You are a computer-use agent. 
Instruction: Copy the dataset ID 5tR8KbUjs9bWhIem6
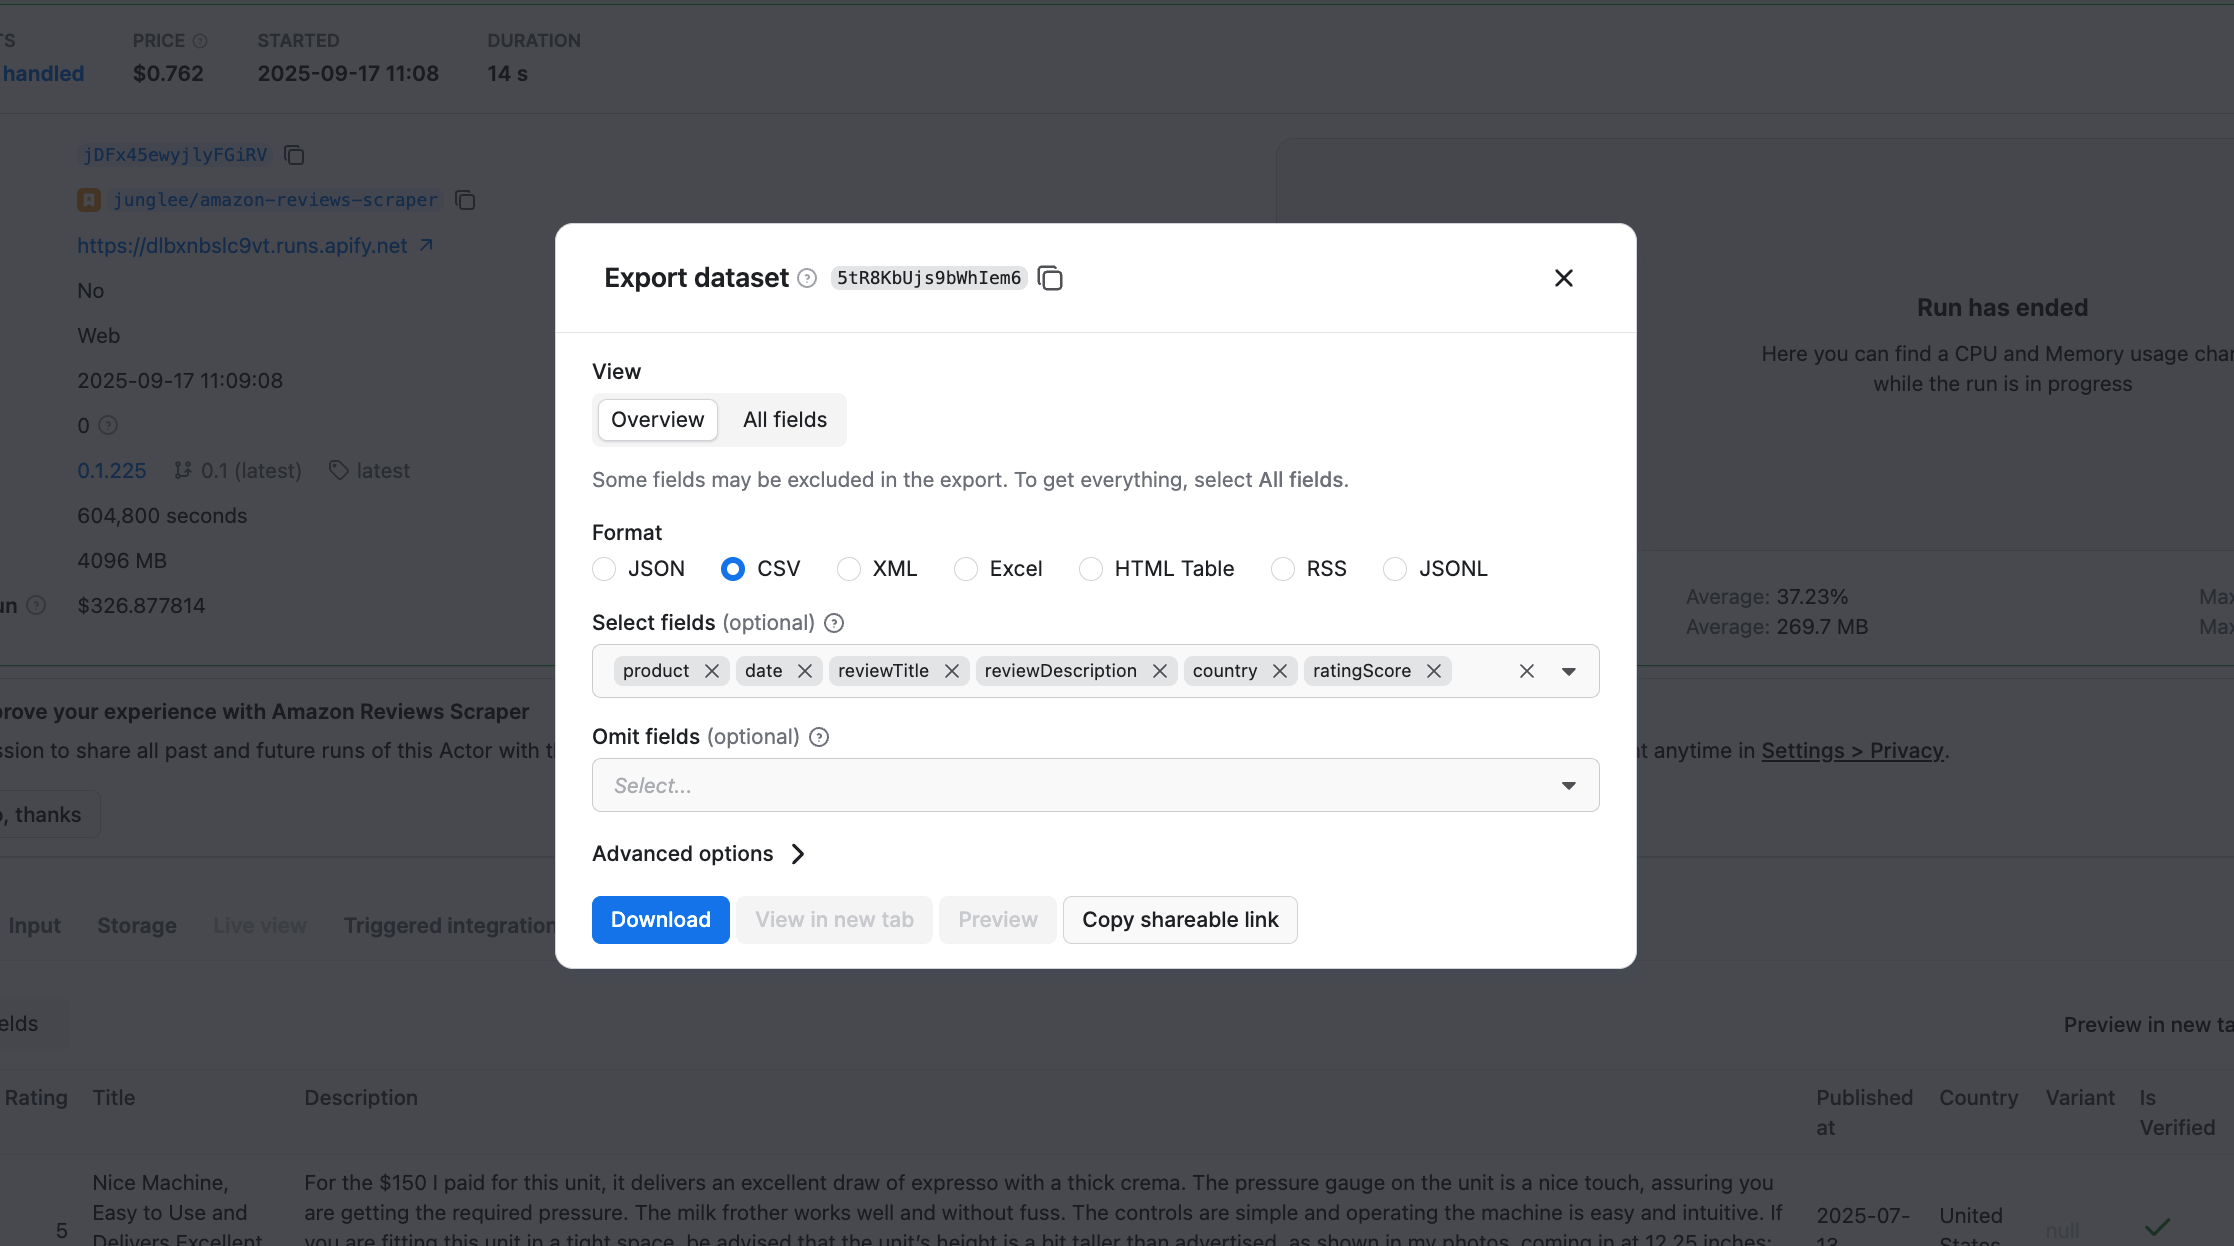click(1050, 278)
